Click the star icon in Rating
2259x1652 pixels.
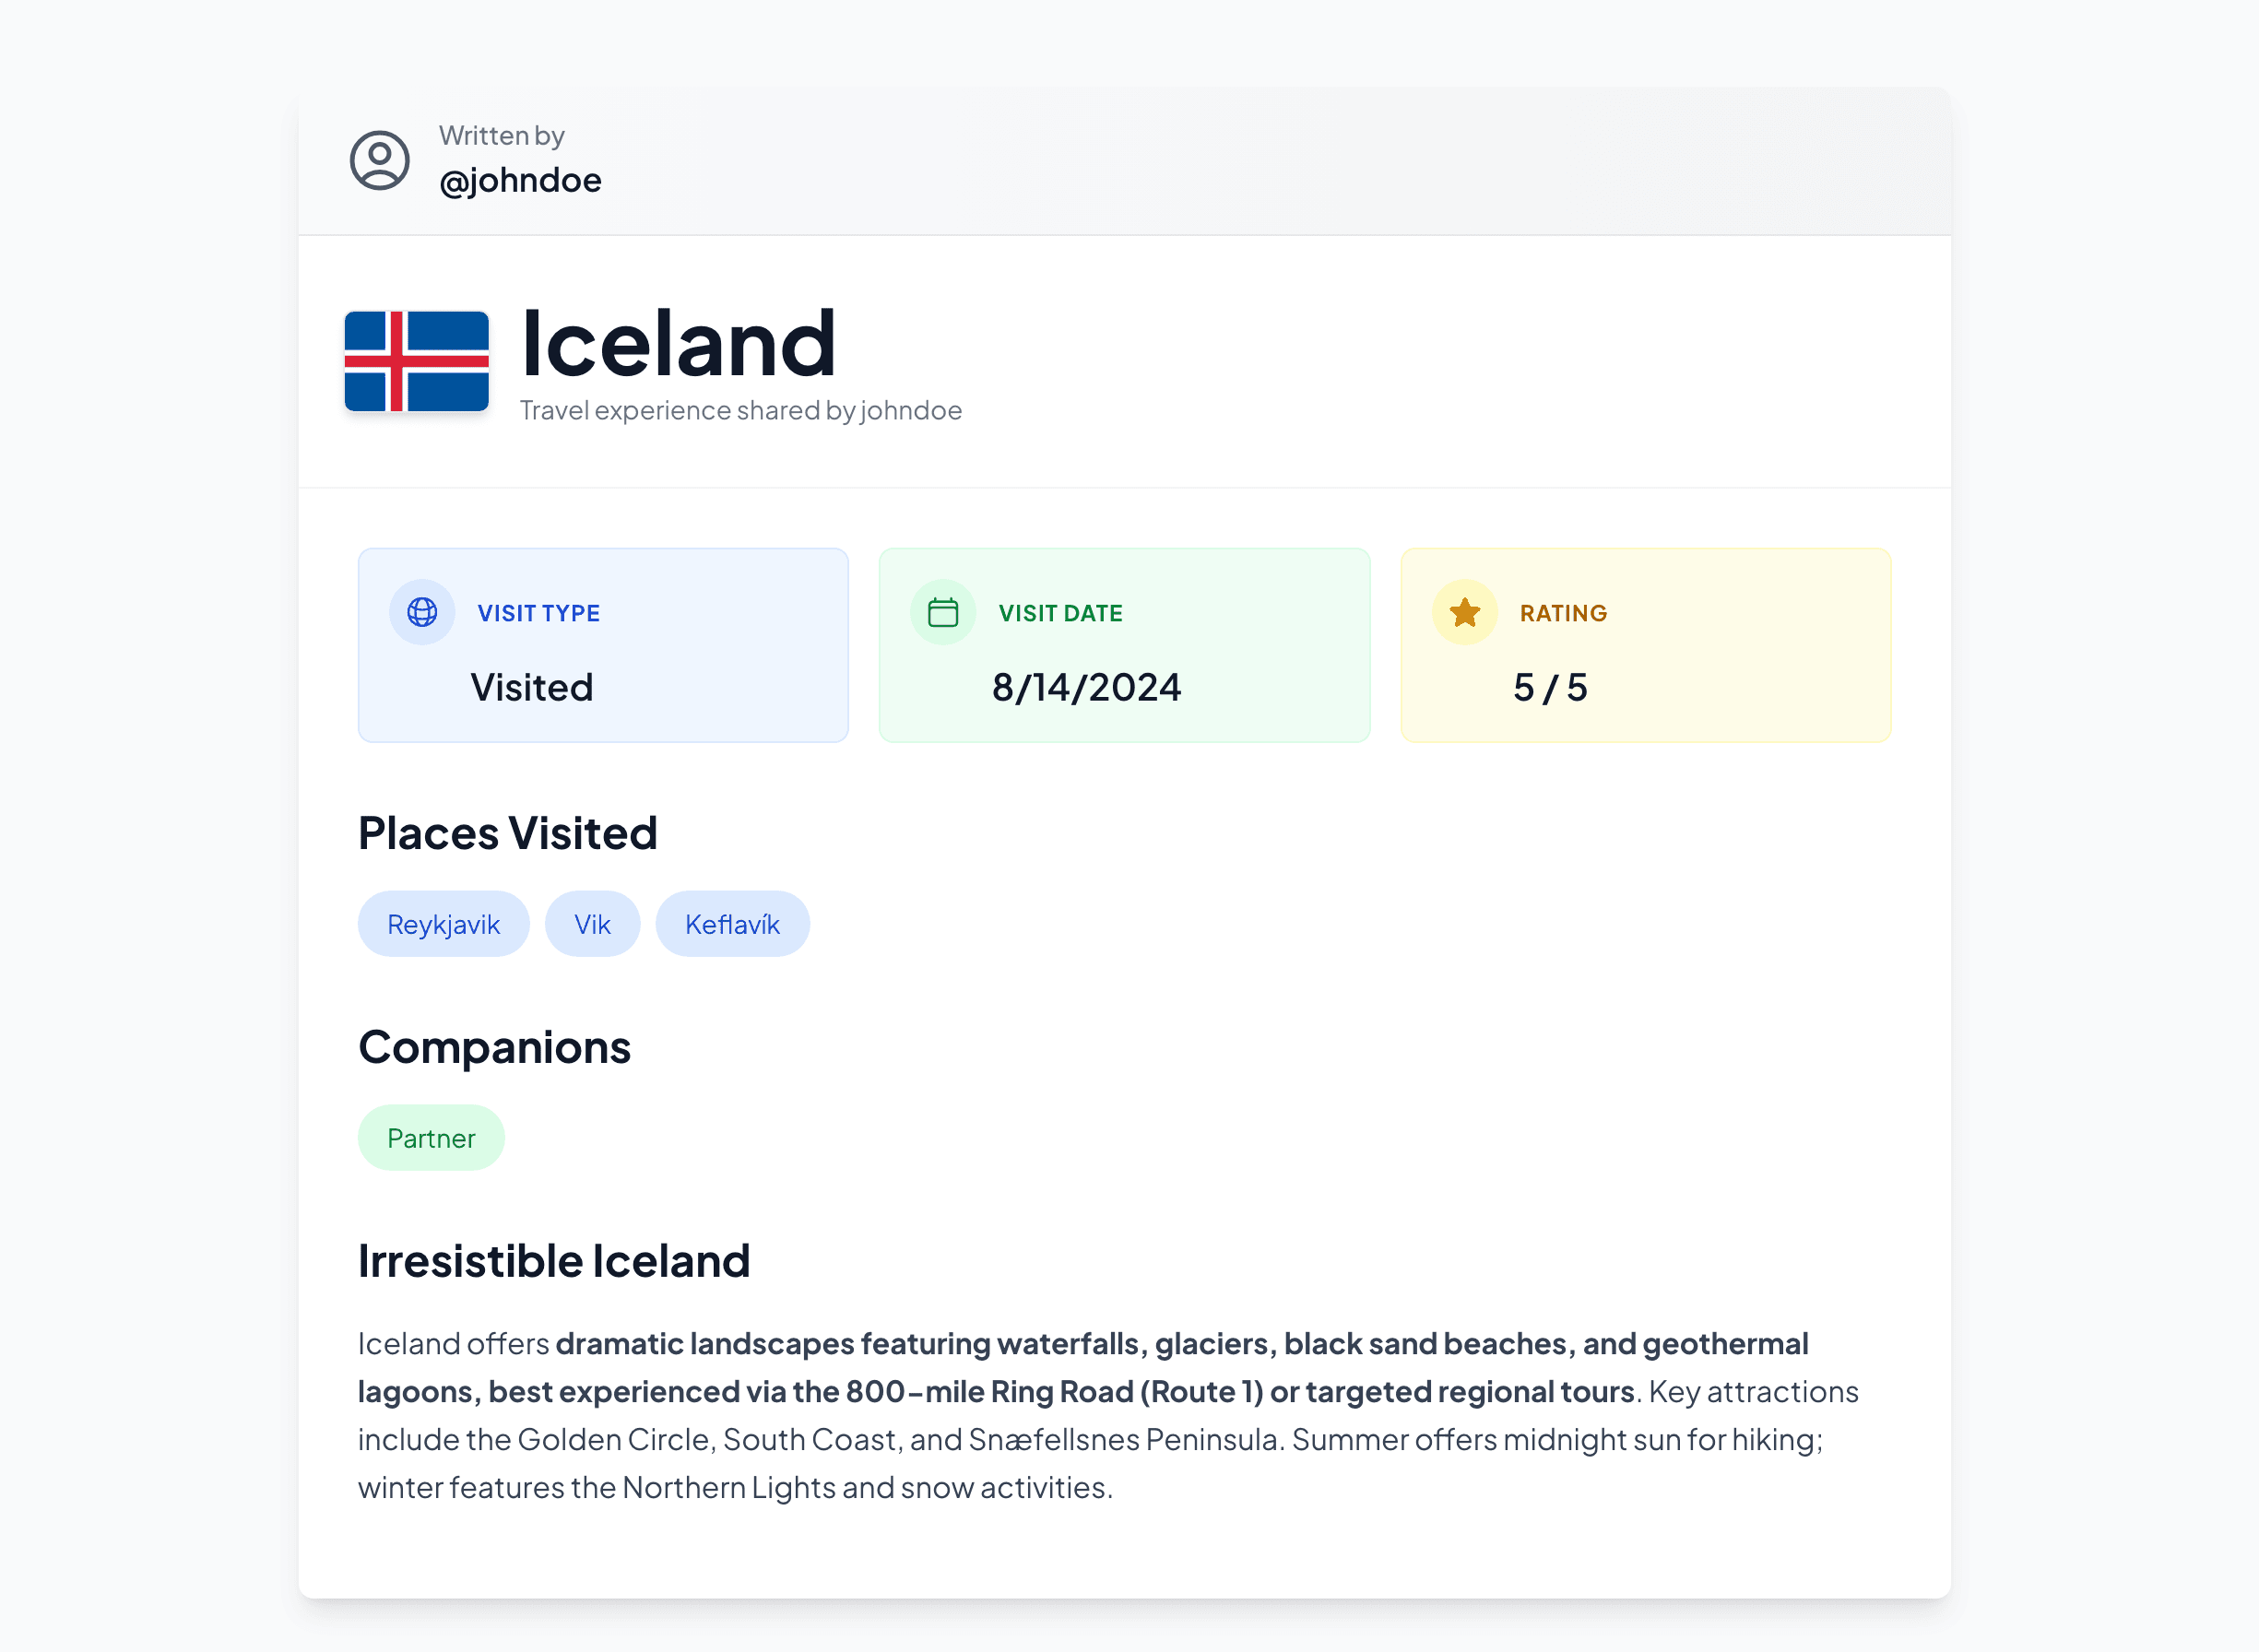tap(1465, 612)
